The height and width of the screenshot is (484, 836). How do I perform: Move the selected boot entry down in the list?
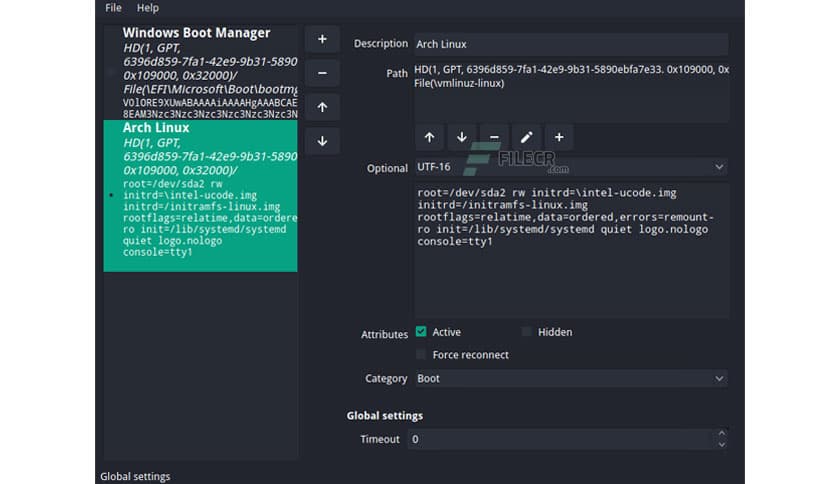(322, 141)
